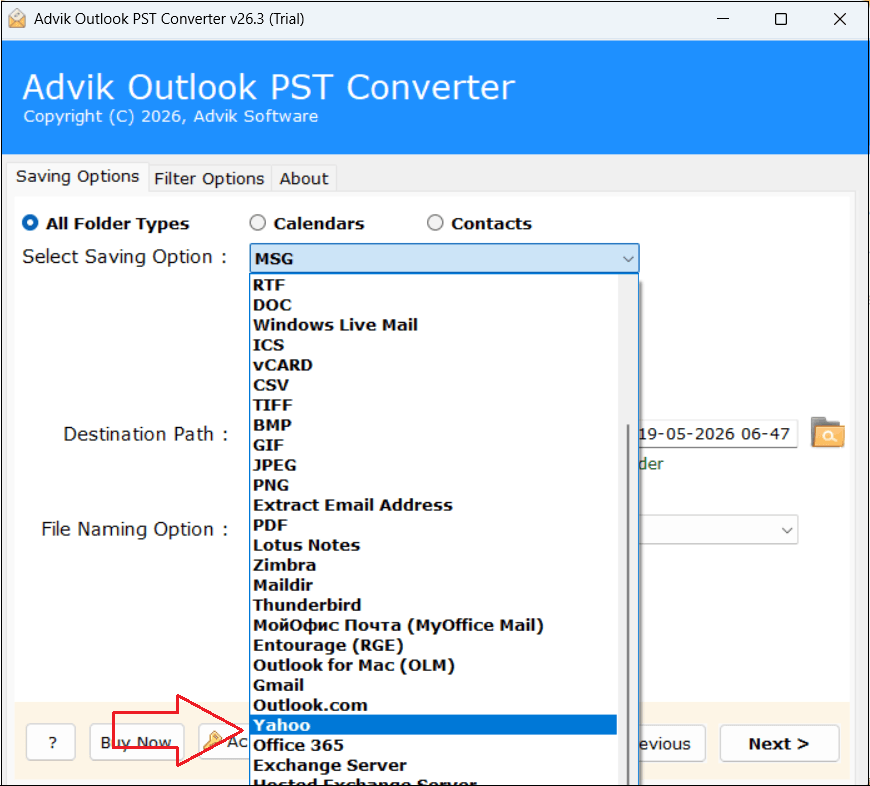
Task: Maximize the Advik converter window
Action: click(781, 19)
